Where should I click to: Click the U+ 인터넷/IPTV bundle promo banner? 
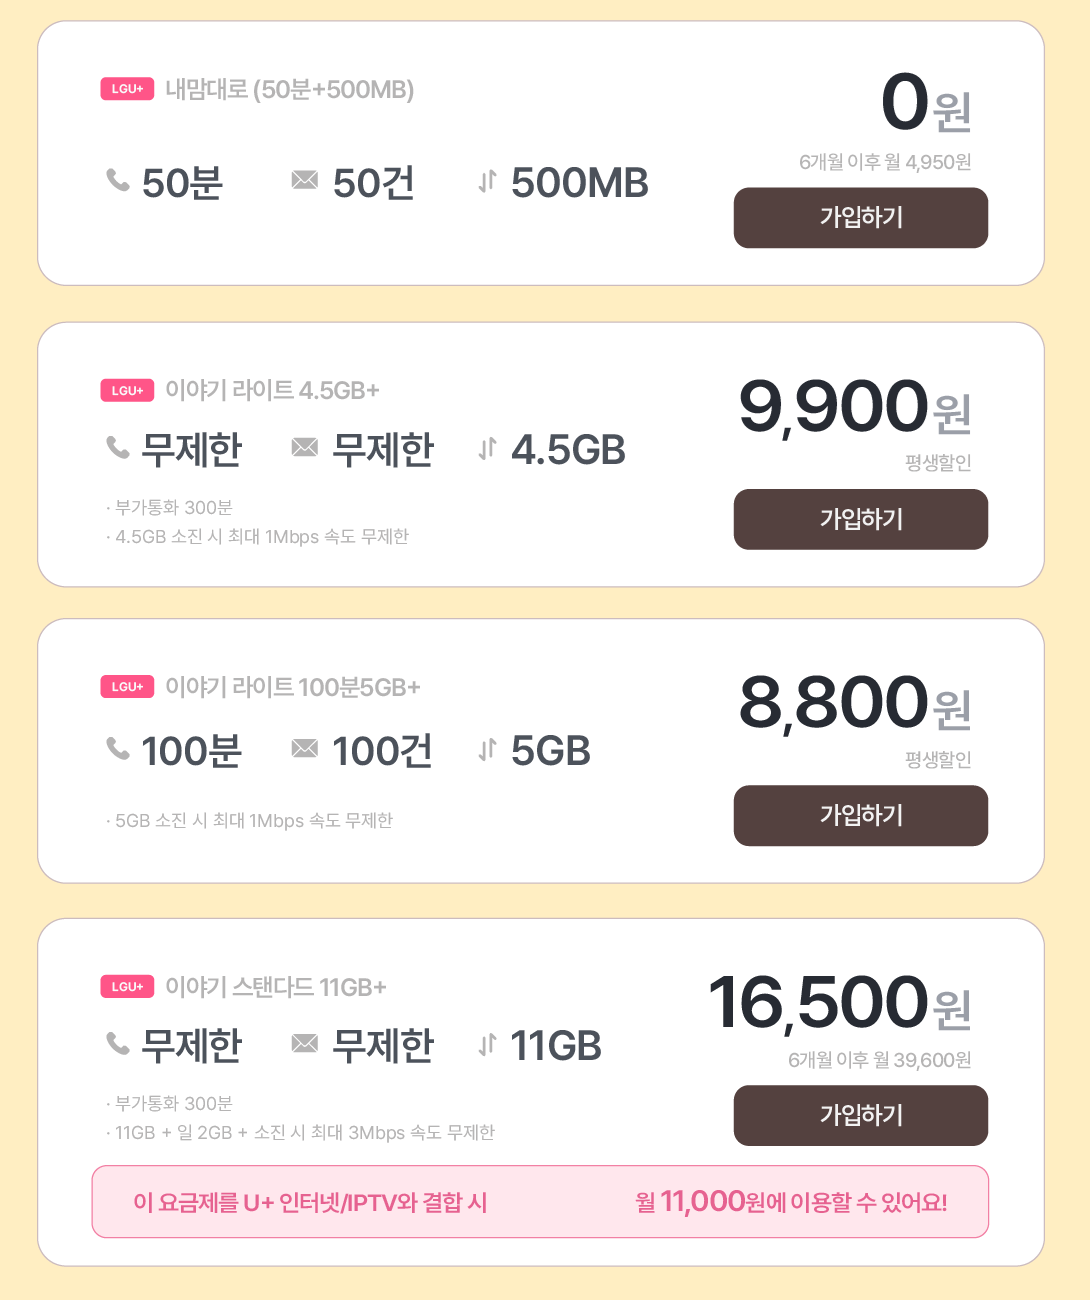point(540,1201)
